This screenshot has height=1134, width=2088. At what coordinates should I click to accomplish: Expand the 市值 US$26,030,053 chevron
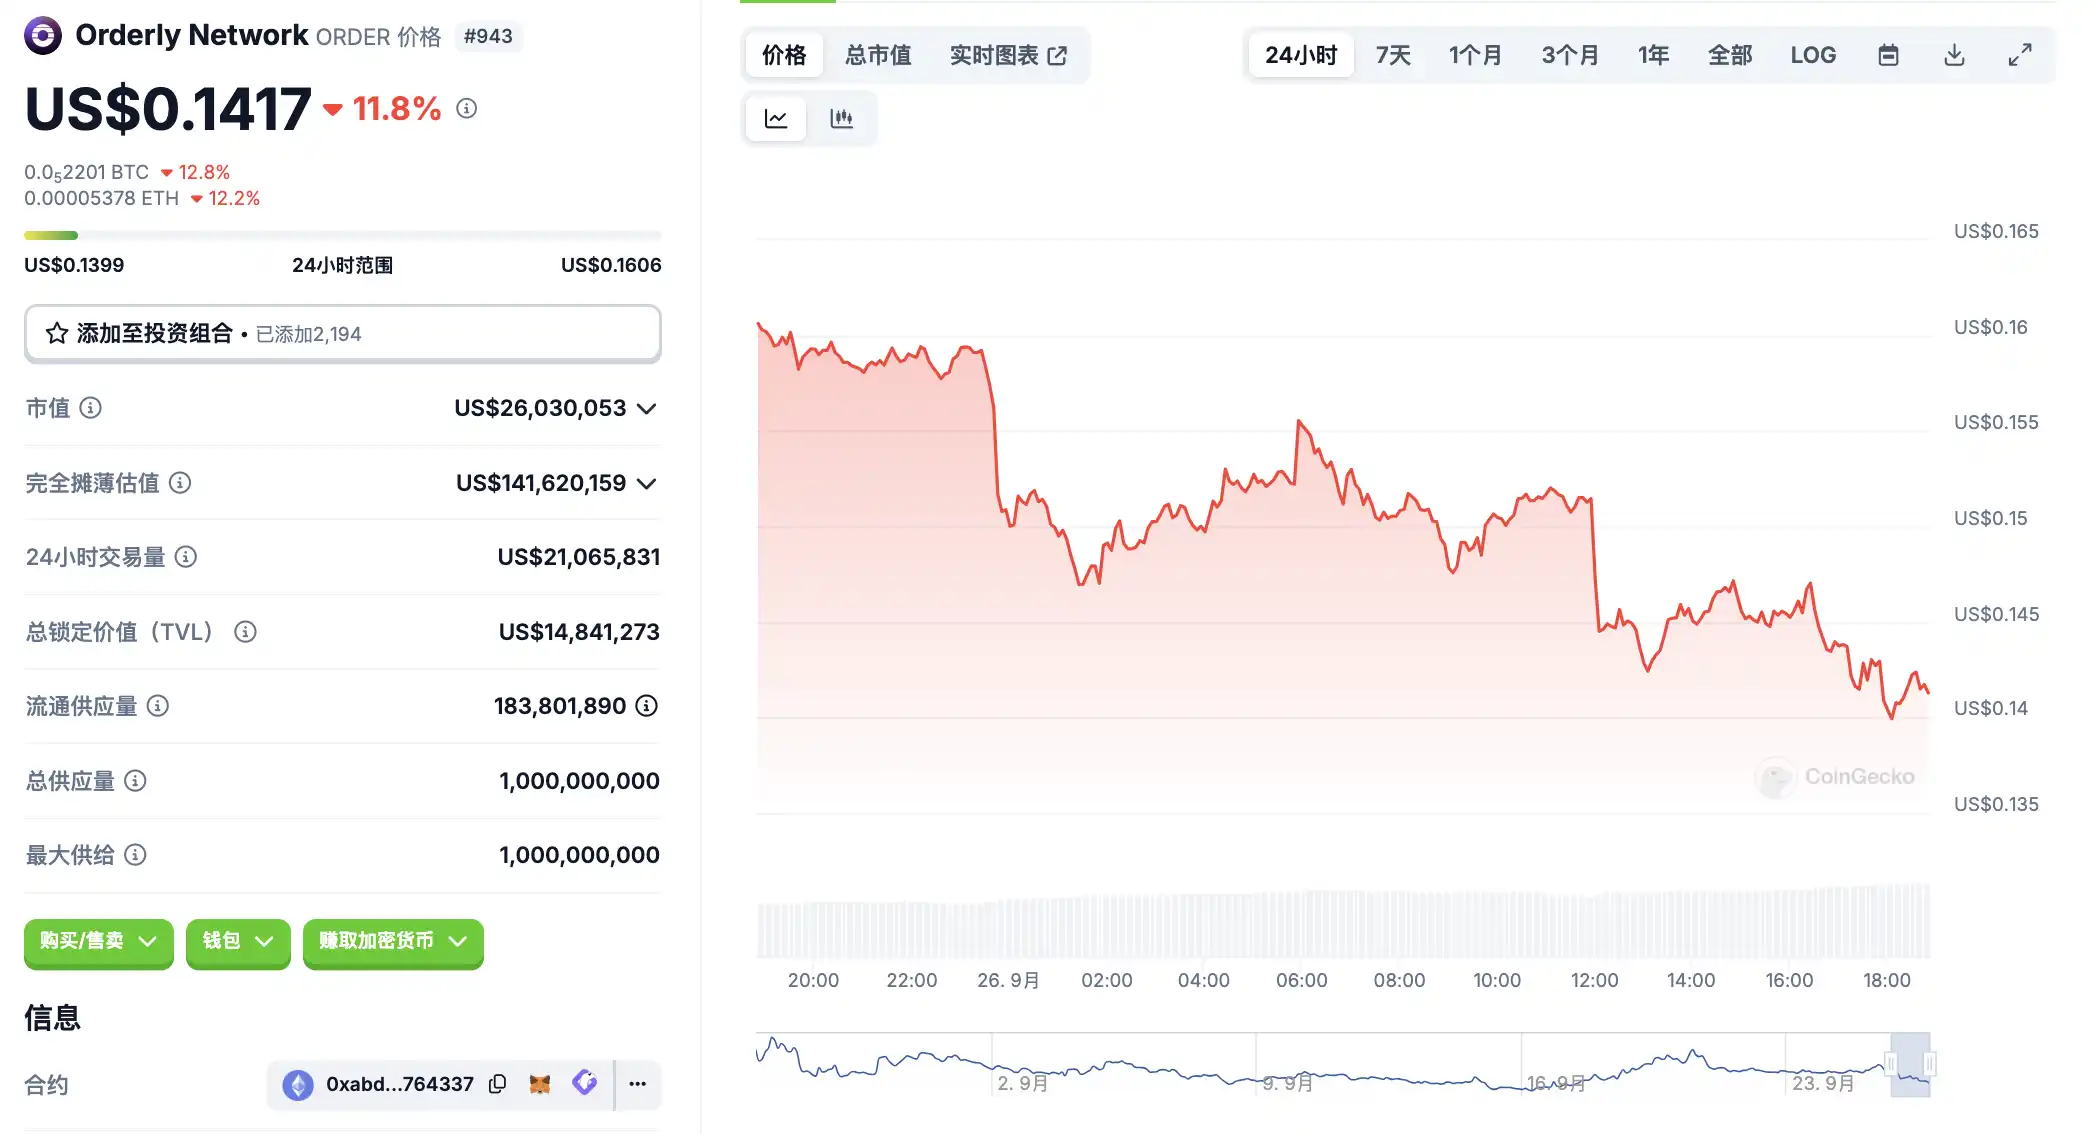coord(647,409)
